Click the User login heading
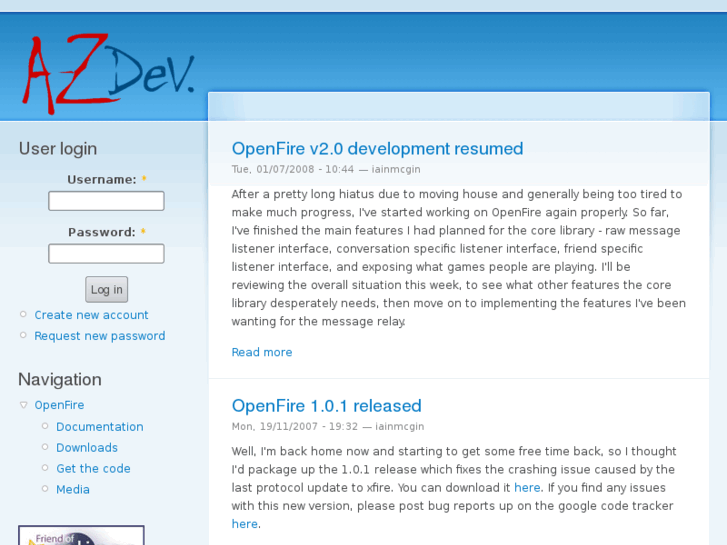727x545 pixels. (58, 149)
